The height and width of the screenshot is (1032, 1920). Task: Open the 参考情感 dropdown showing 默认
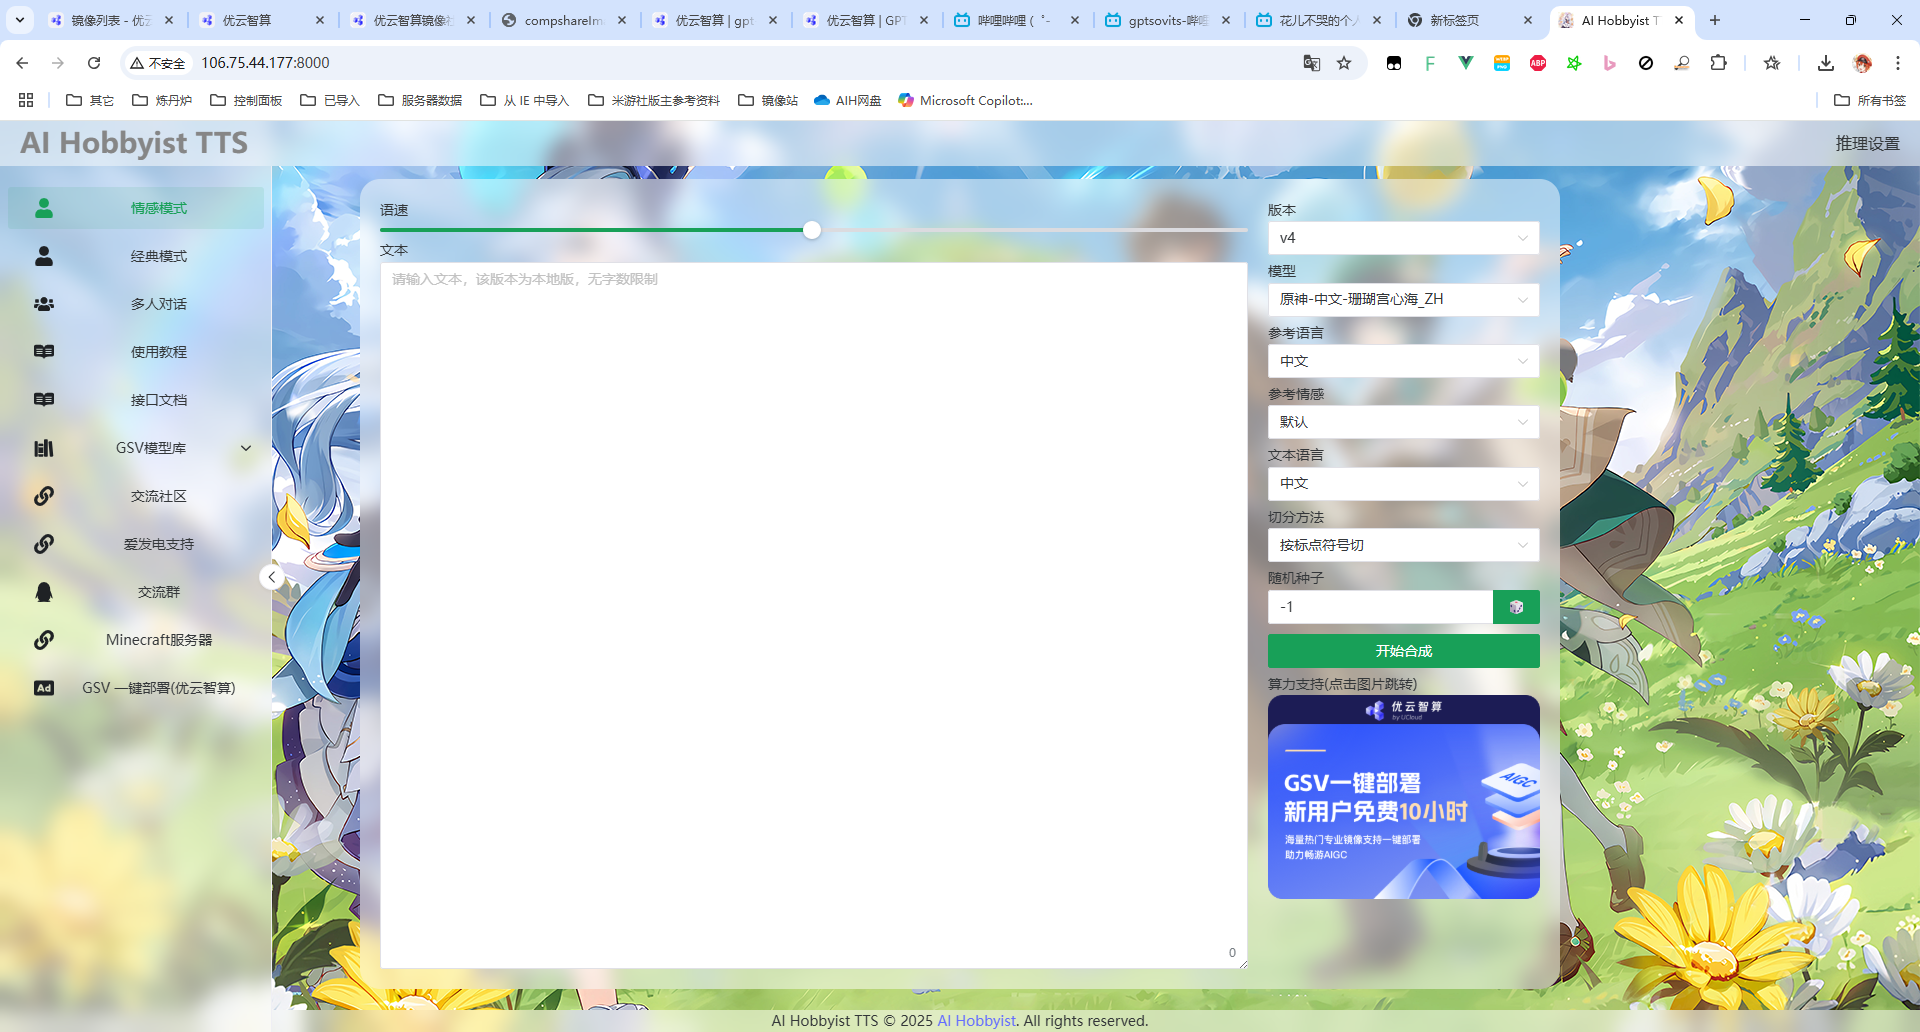click(x=1403, y=422)
